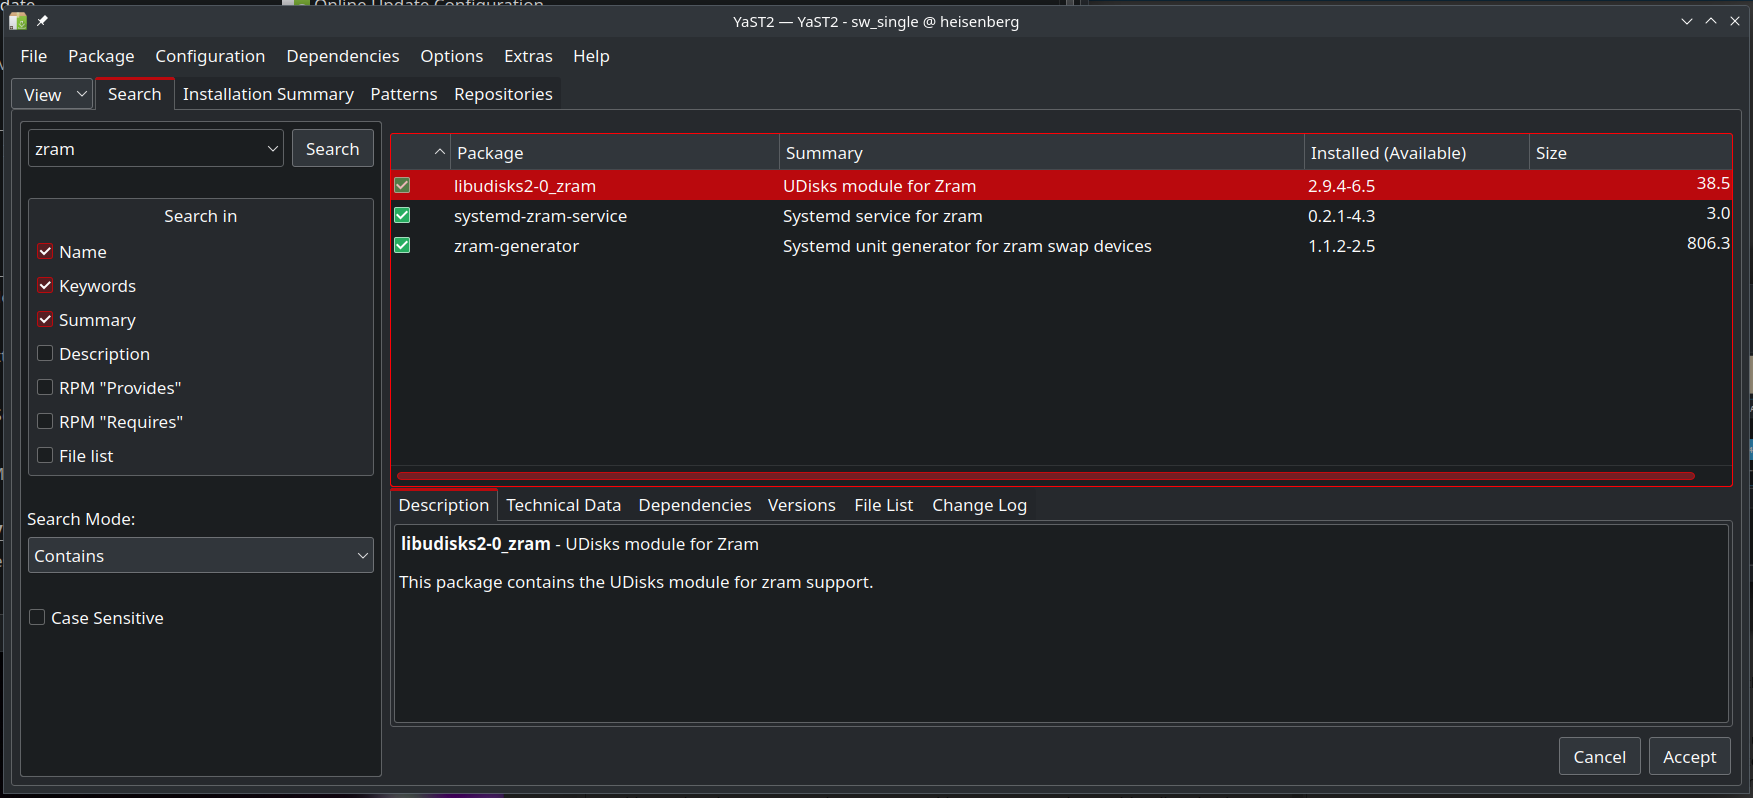Toggle install status icon for libudisks2-0_zram

402,185
